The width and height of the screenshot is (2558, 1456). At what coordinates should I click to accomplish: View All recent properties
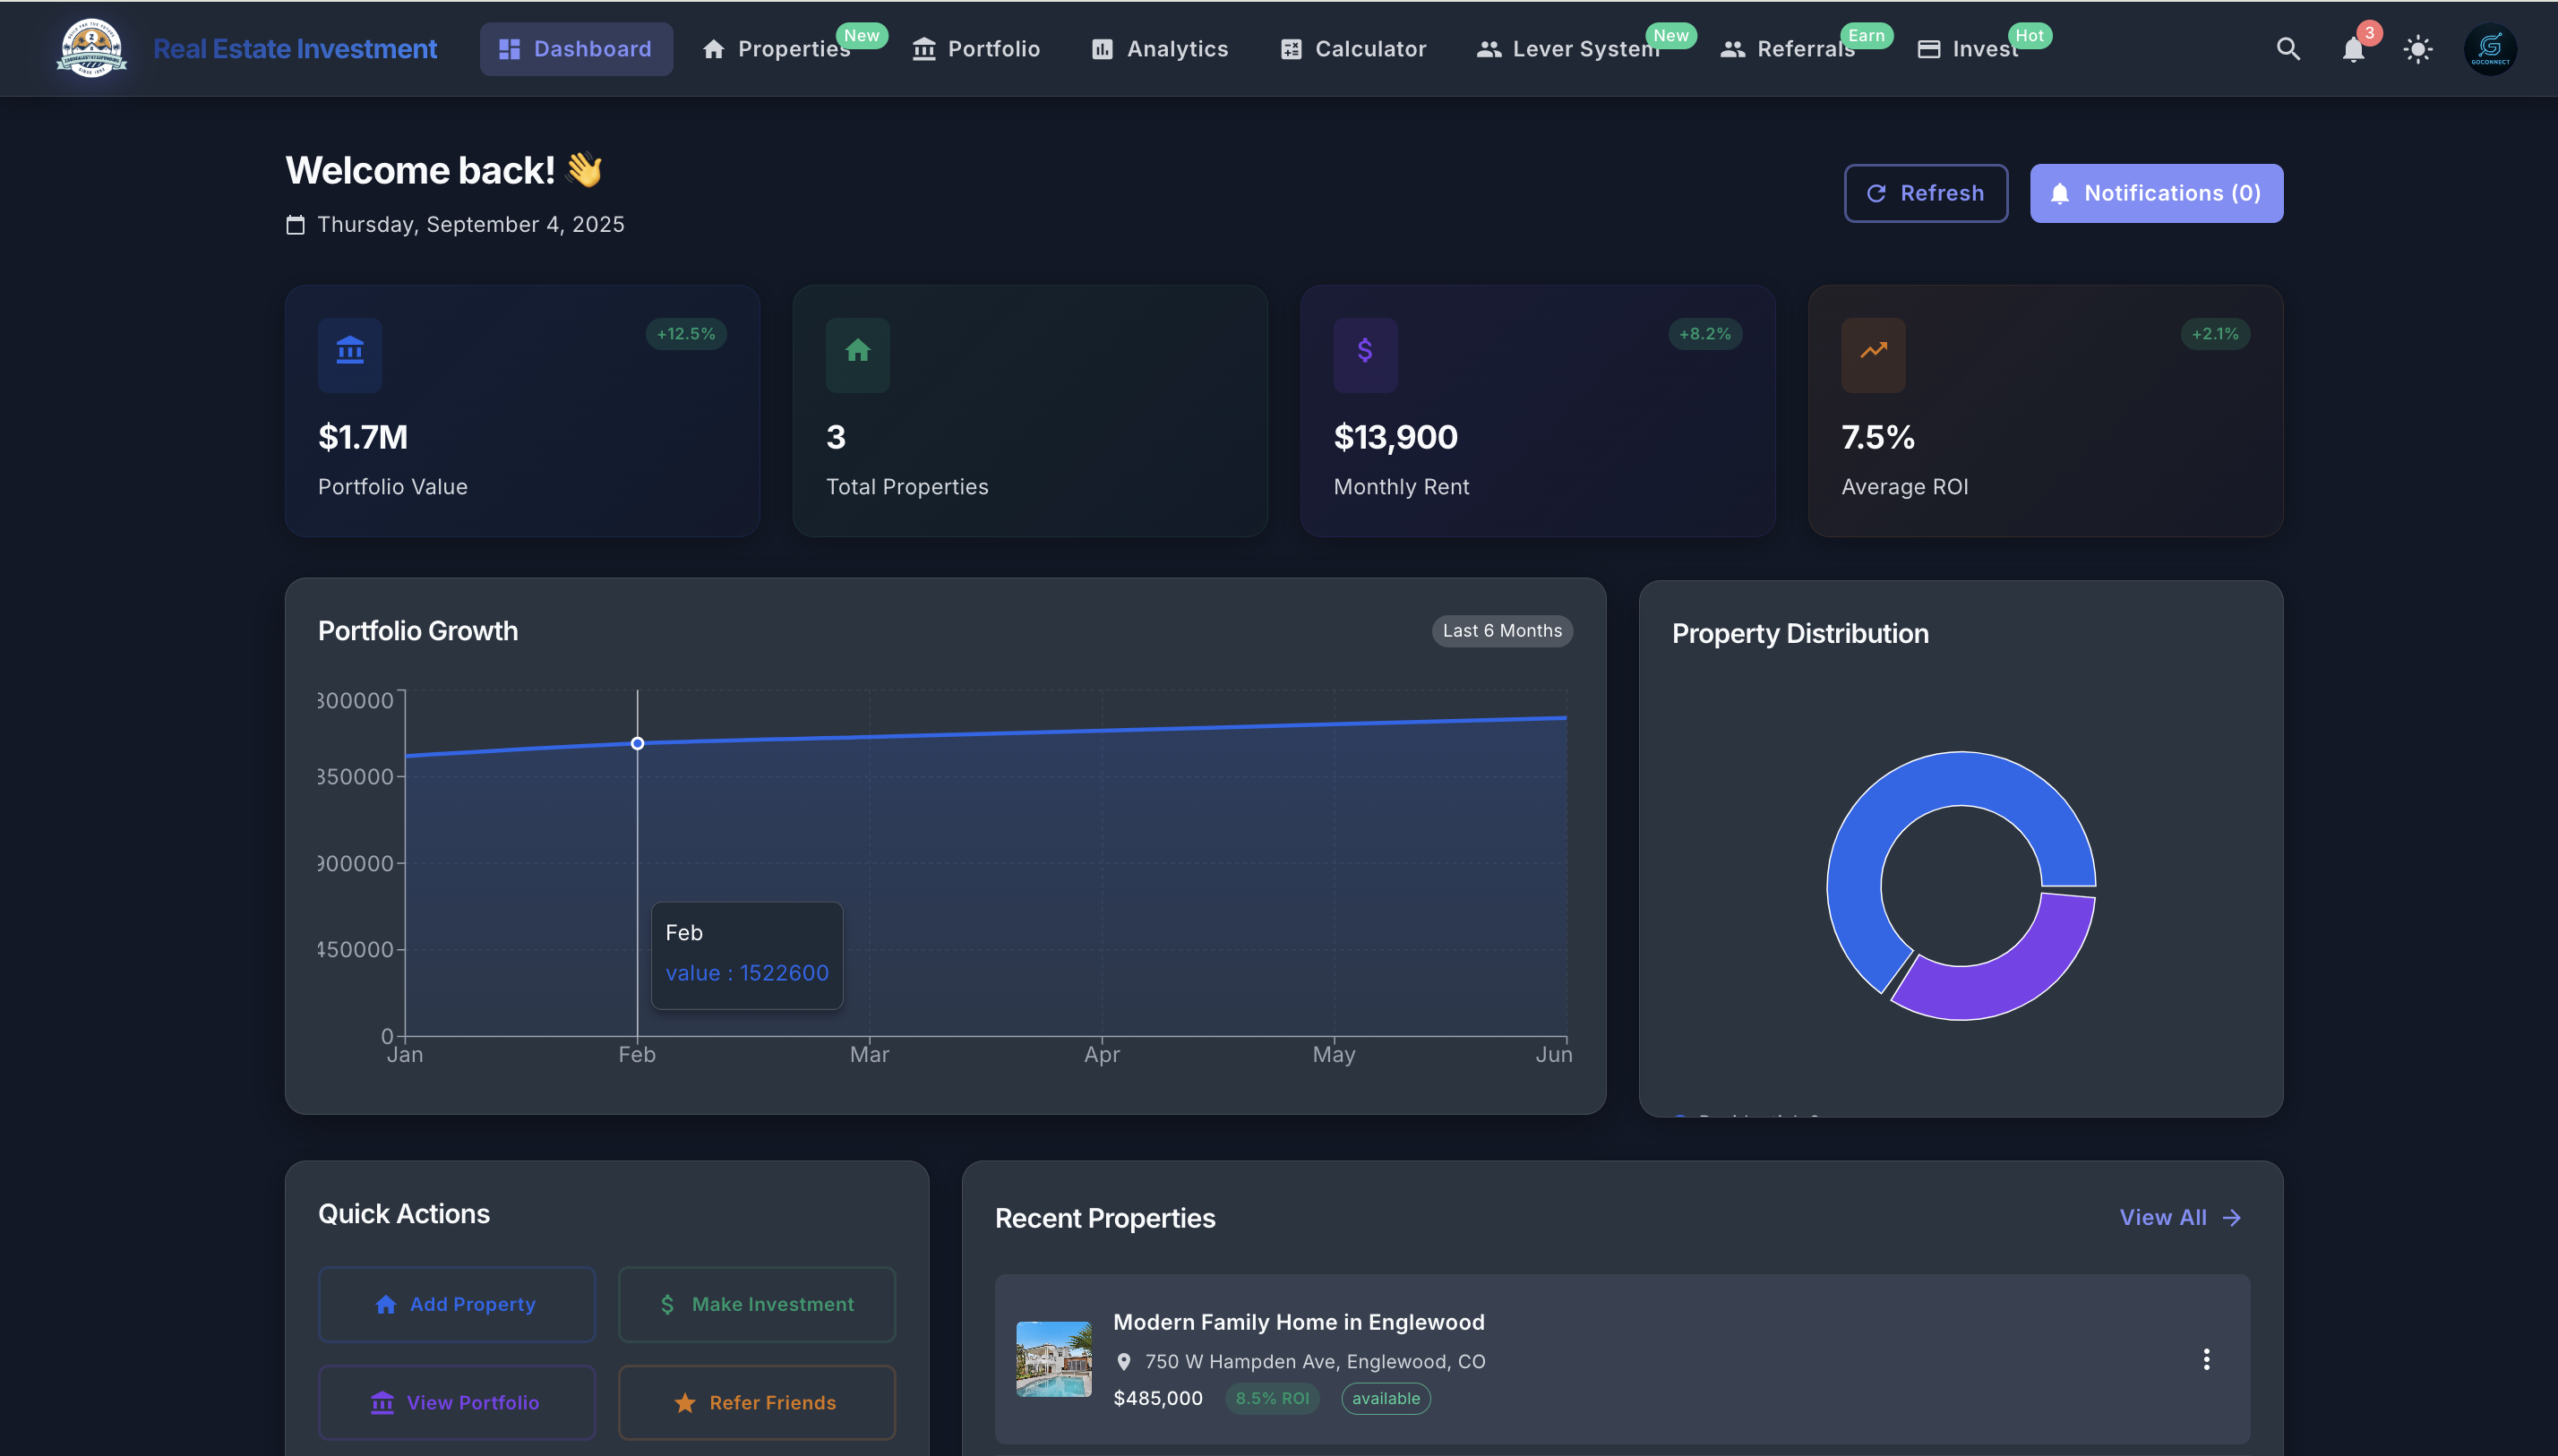pyautogui.click(x=2180, y=1217)
